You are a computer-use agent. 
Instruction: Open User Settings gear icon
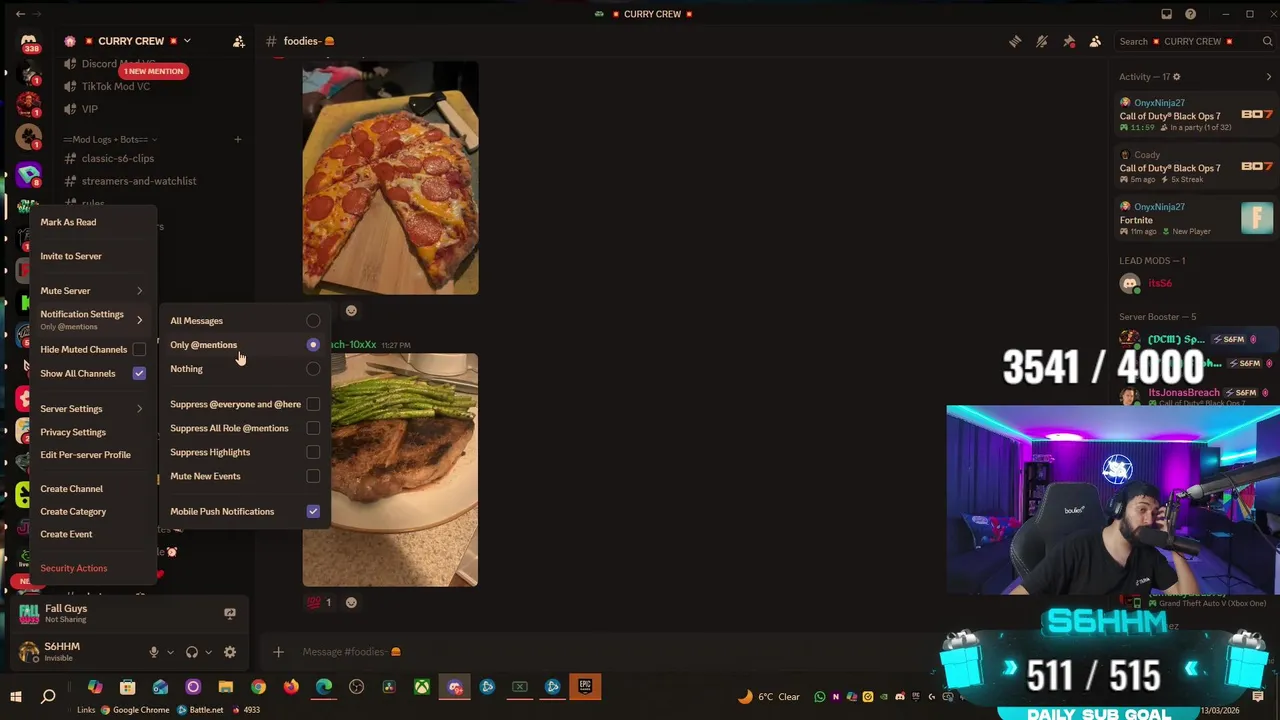[230, 652]
